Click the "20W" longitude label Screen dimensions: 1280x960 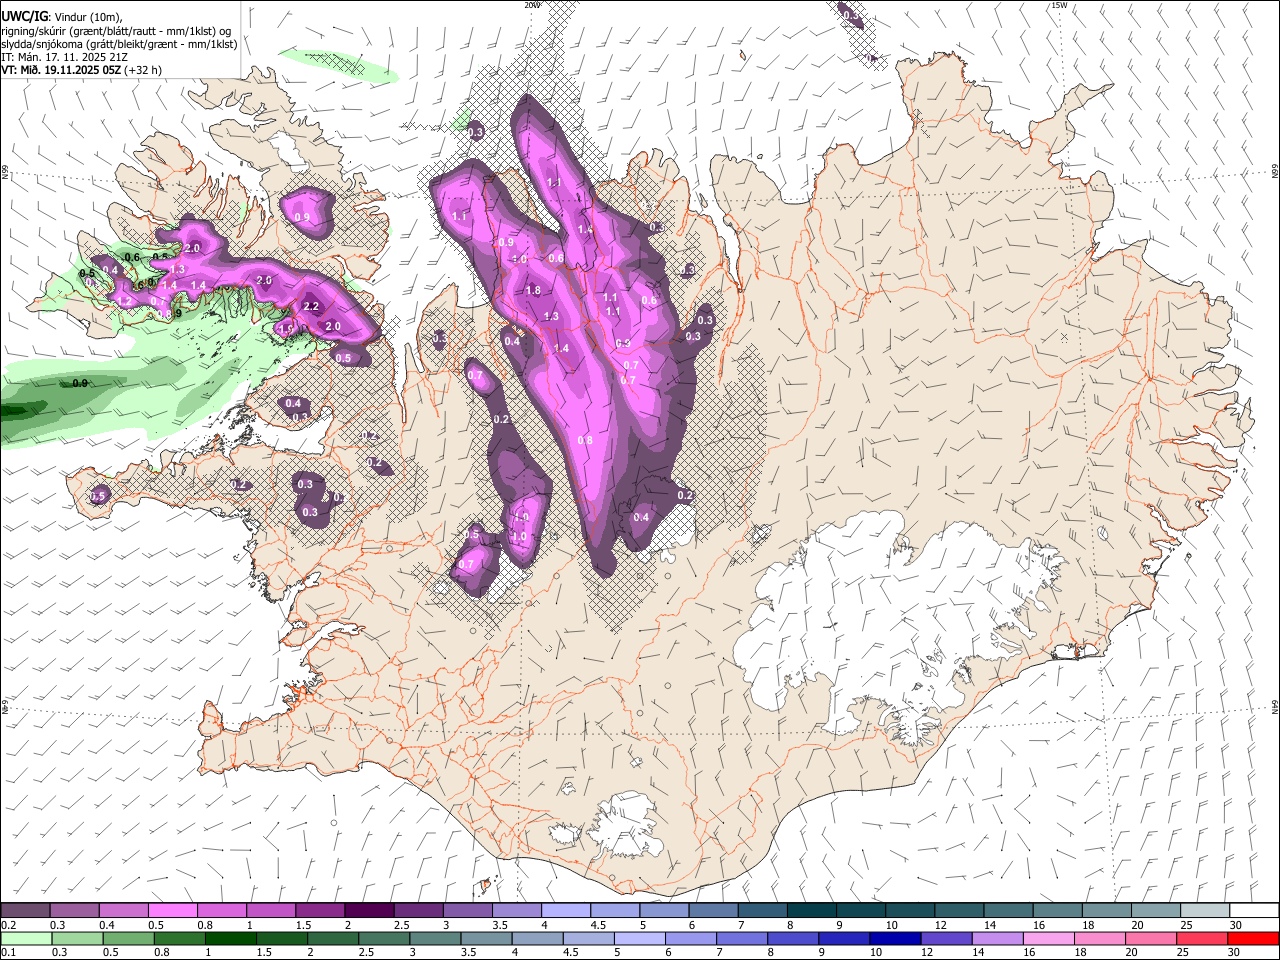click(532, 5)
